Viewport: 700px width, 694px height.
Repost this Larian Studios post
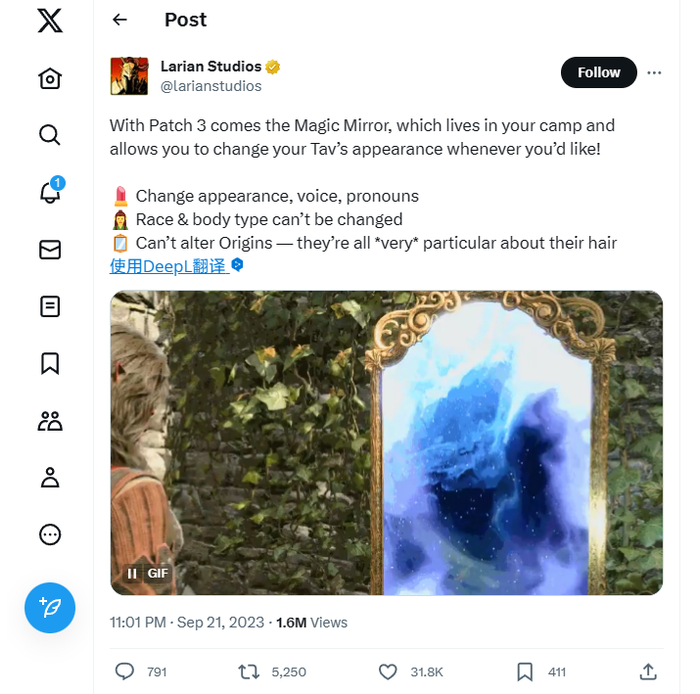point(248,671)
